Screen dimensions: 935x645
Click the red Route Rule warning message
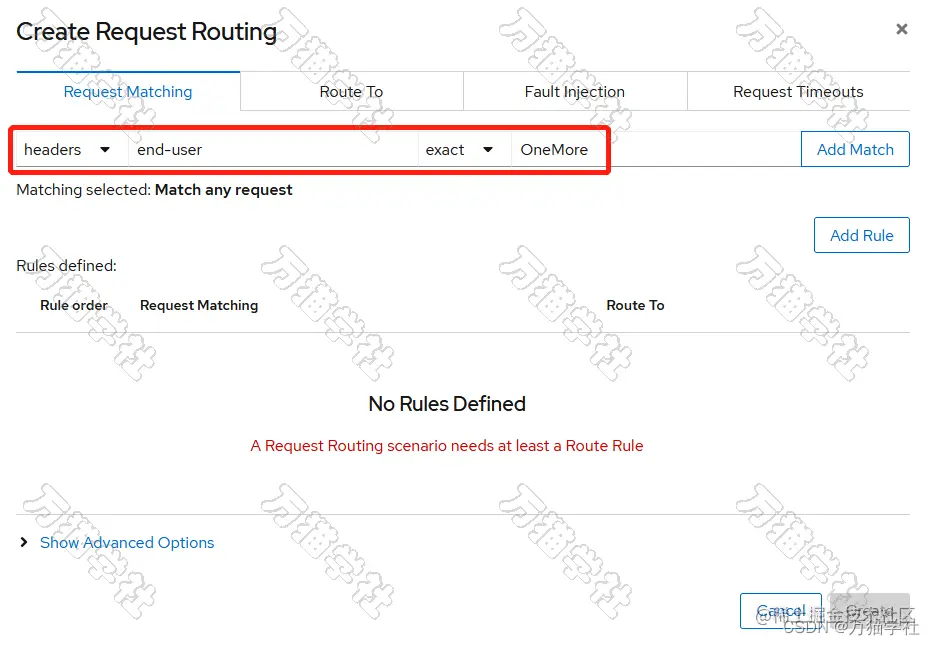click(x=447, y=446)
